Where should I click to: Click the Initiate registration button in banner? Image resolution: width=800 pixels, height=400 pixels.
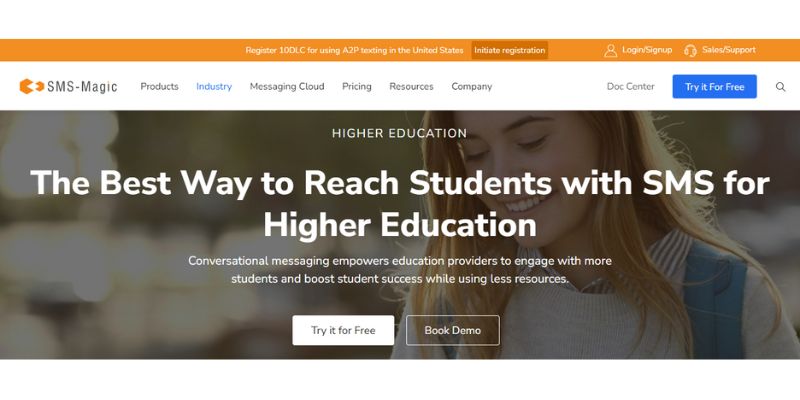[510, 51]
